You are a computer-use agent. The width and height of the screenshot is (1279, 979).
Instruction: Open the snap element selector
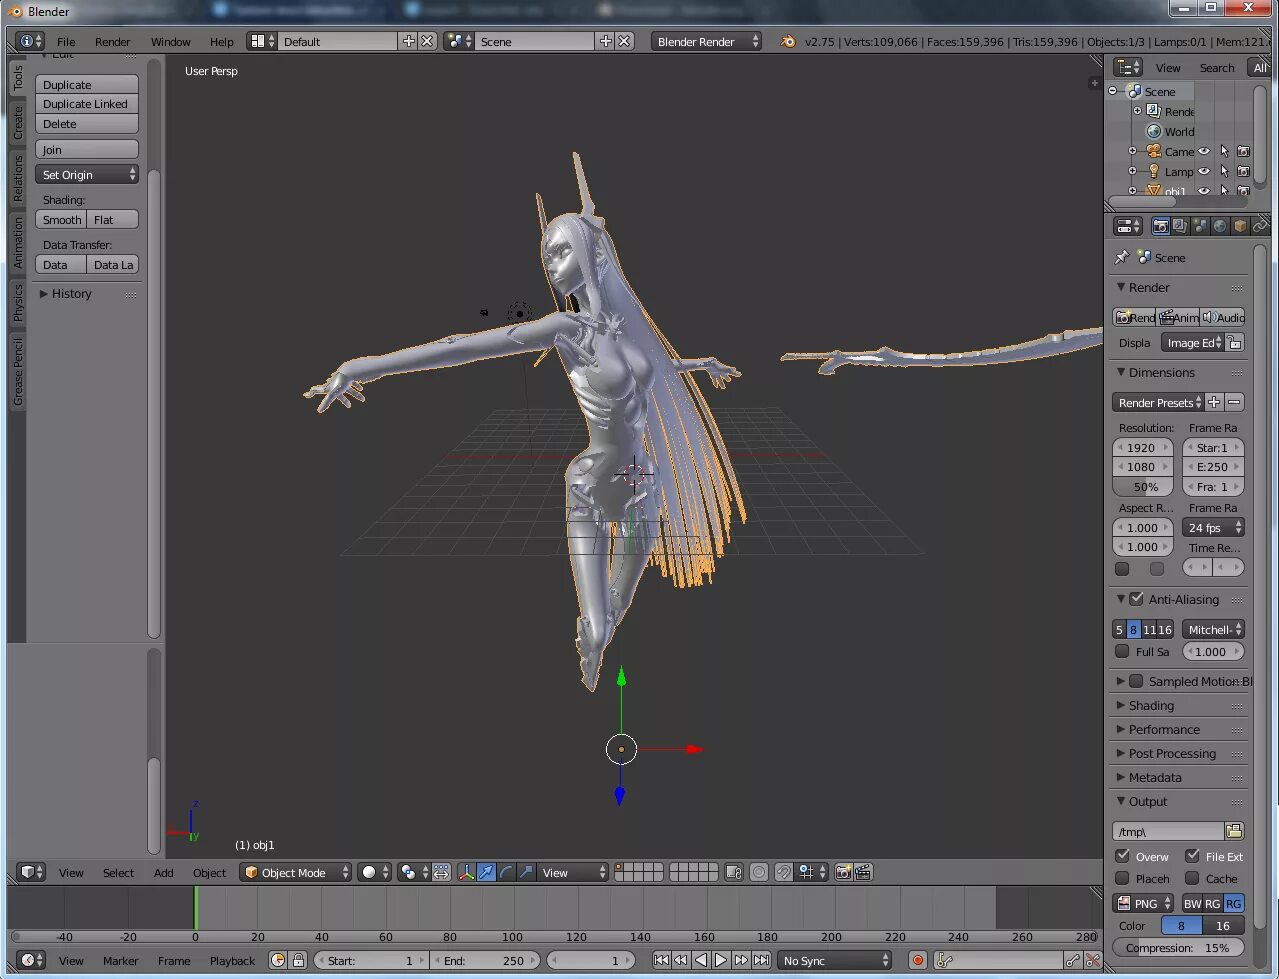tap(811, 872)
